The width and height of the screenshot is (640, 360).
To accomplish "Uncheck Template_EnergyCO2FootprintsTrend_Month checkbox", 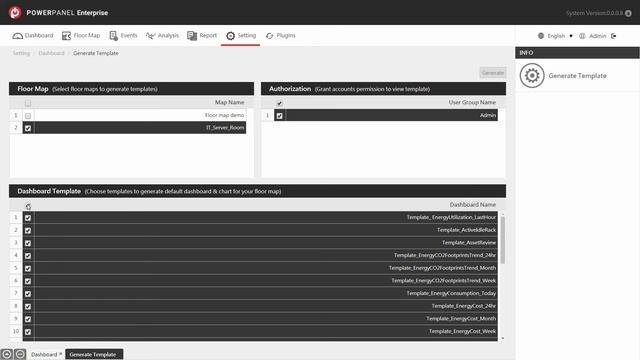I will click(x=28, y=269).
